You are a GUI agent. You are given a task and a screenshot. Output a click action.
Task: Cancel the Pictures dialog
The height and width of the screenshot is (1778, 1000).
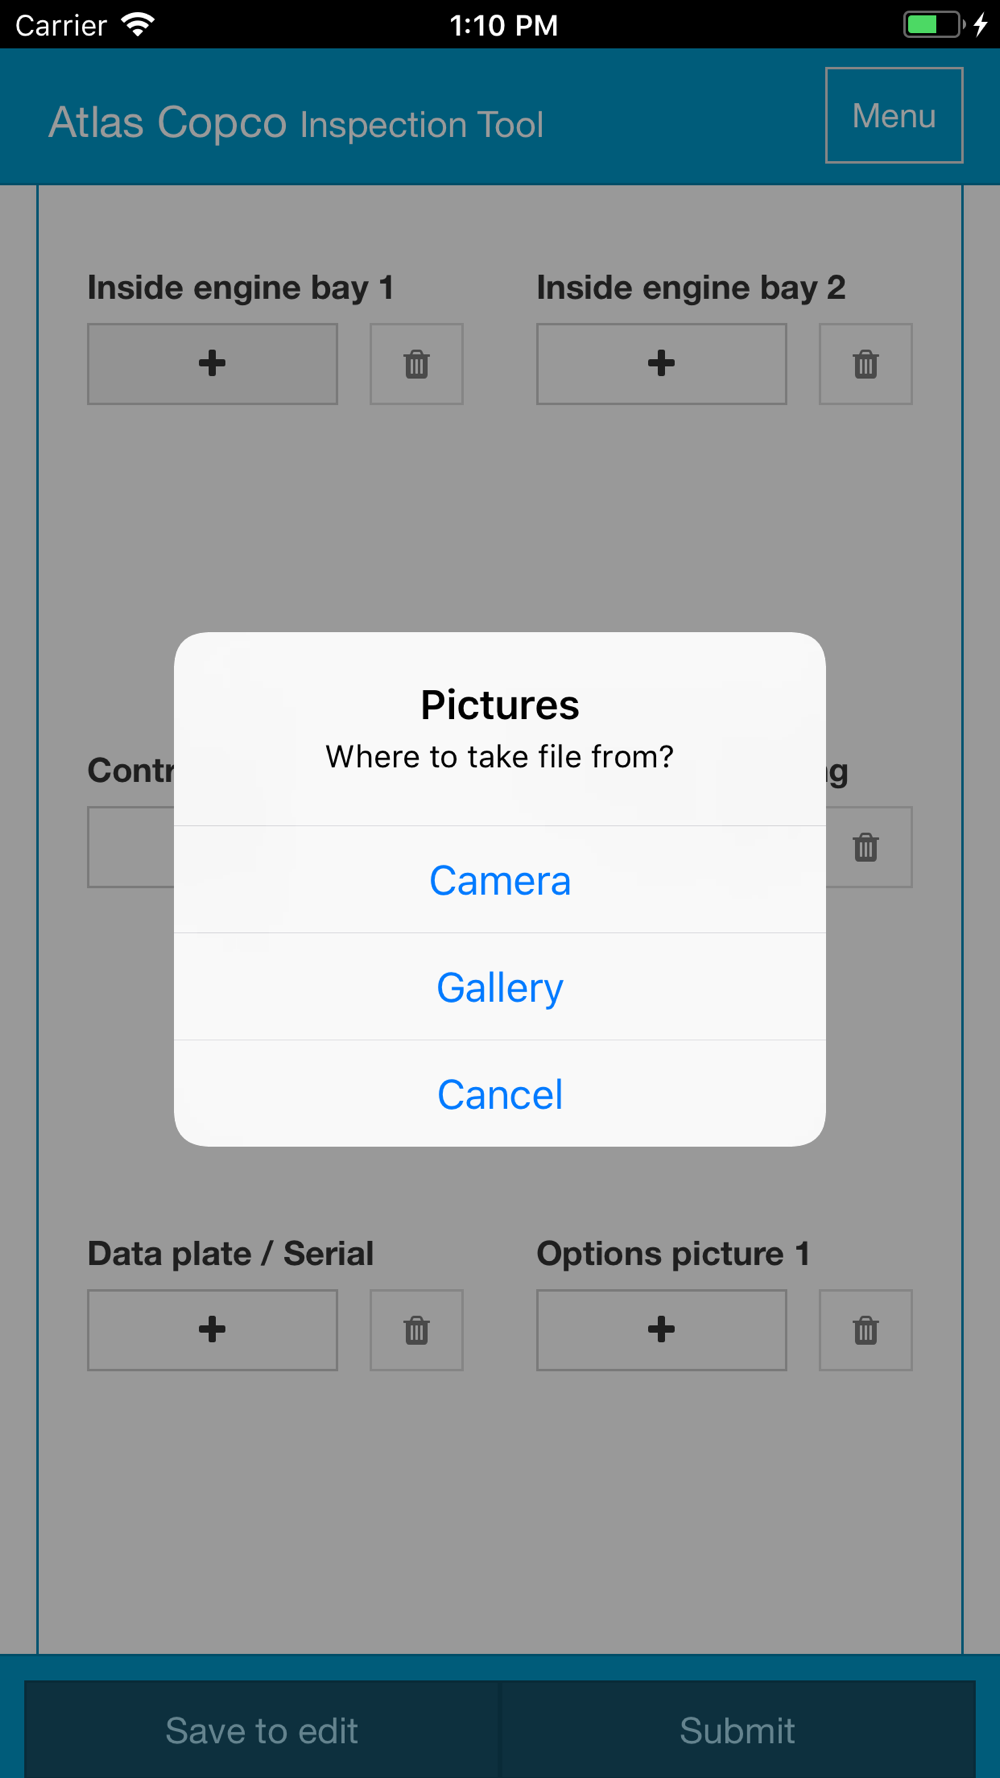point(500,1094)
